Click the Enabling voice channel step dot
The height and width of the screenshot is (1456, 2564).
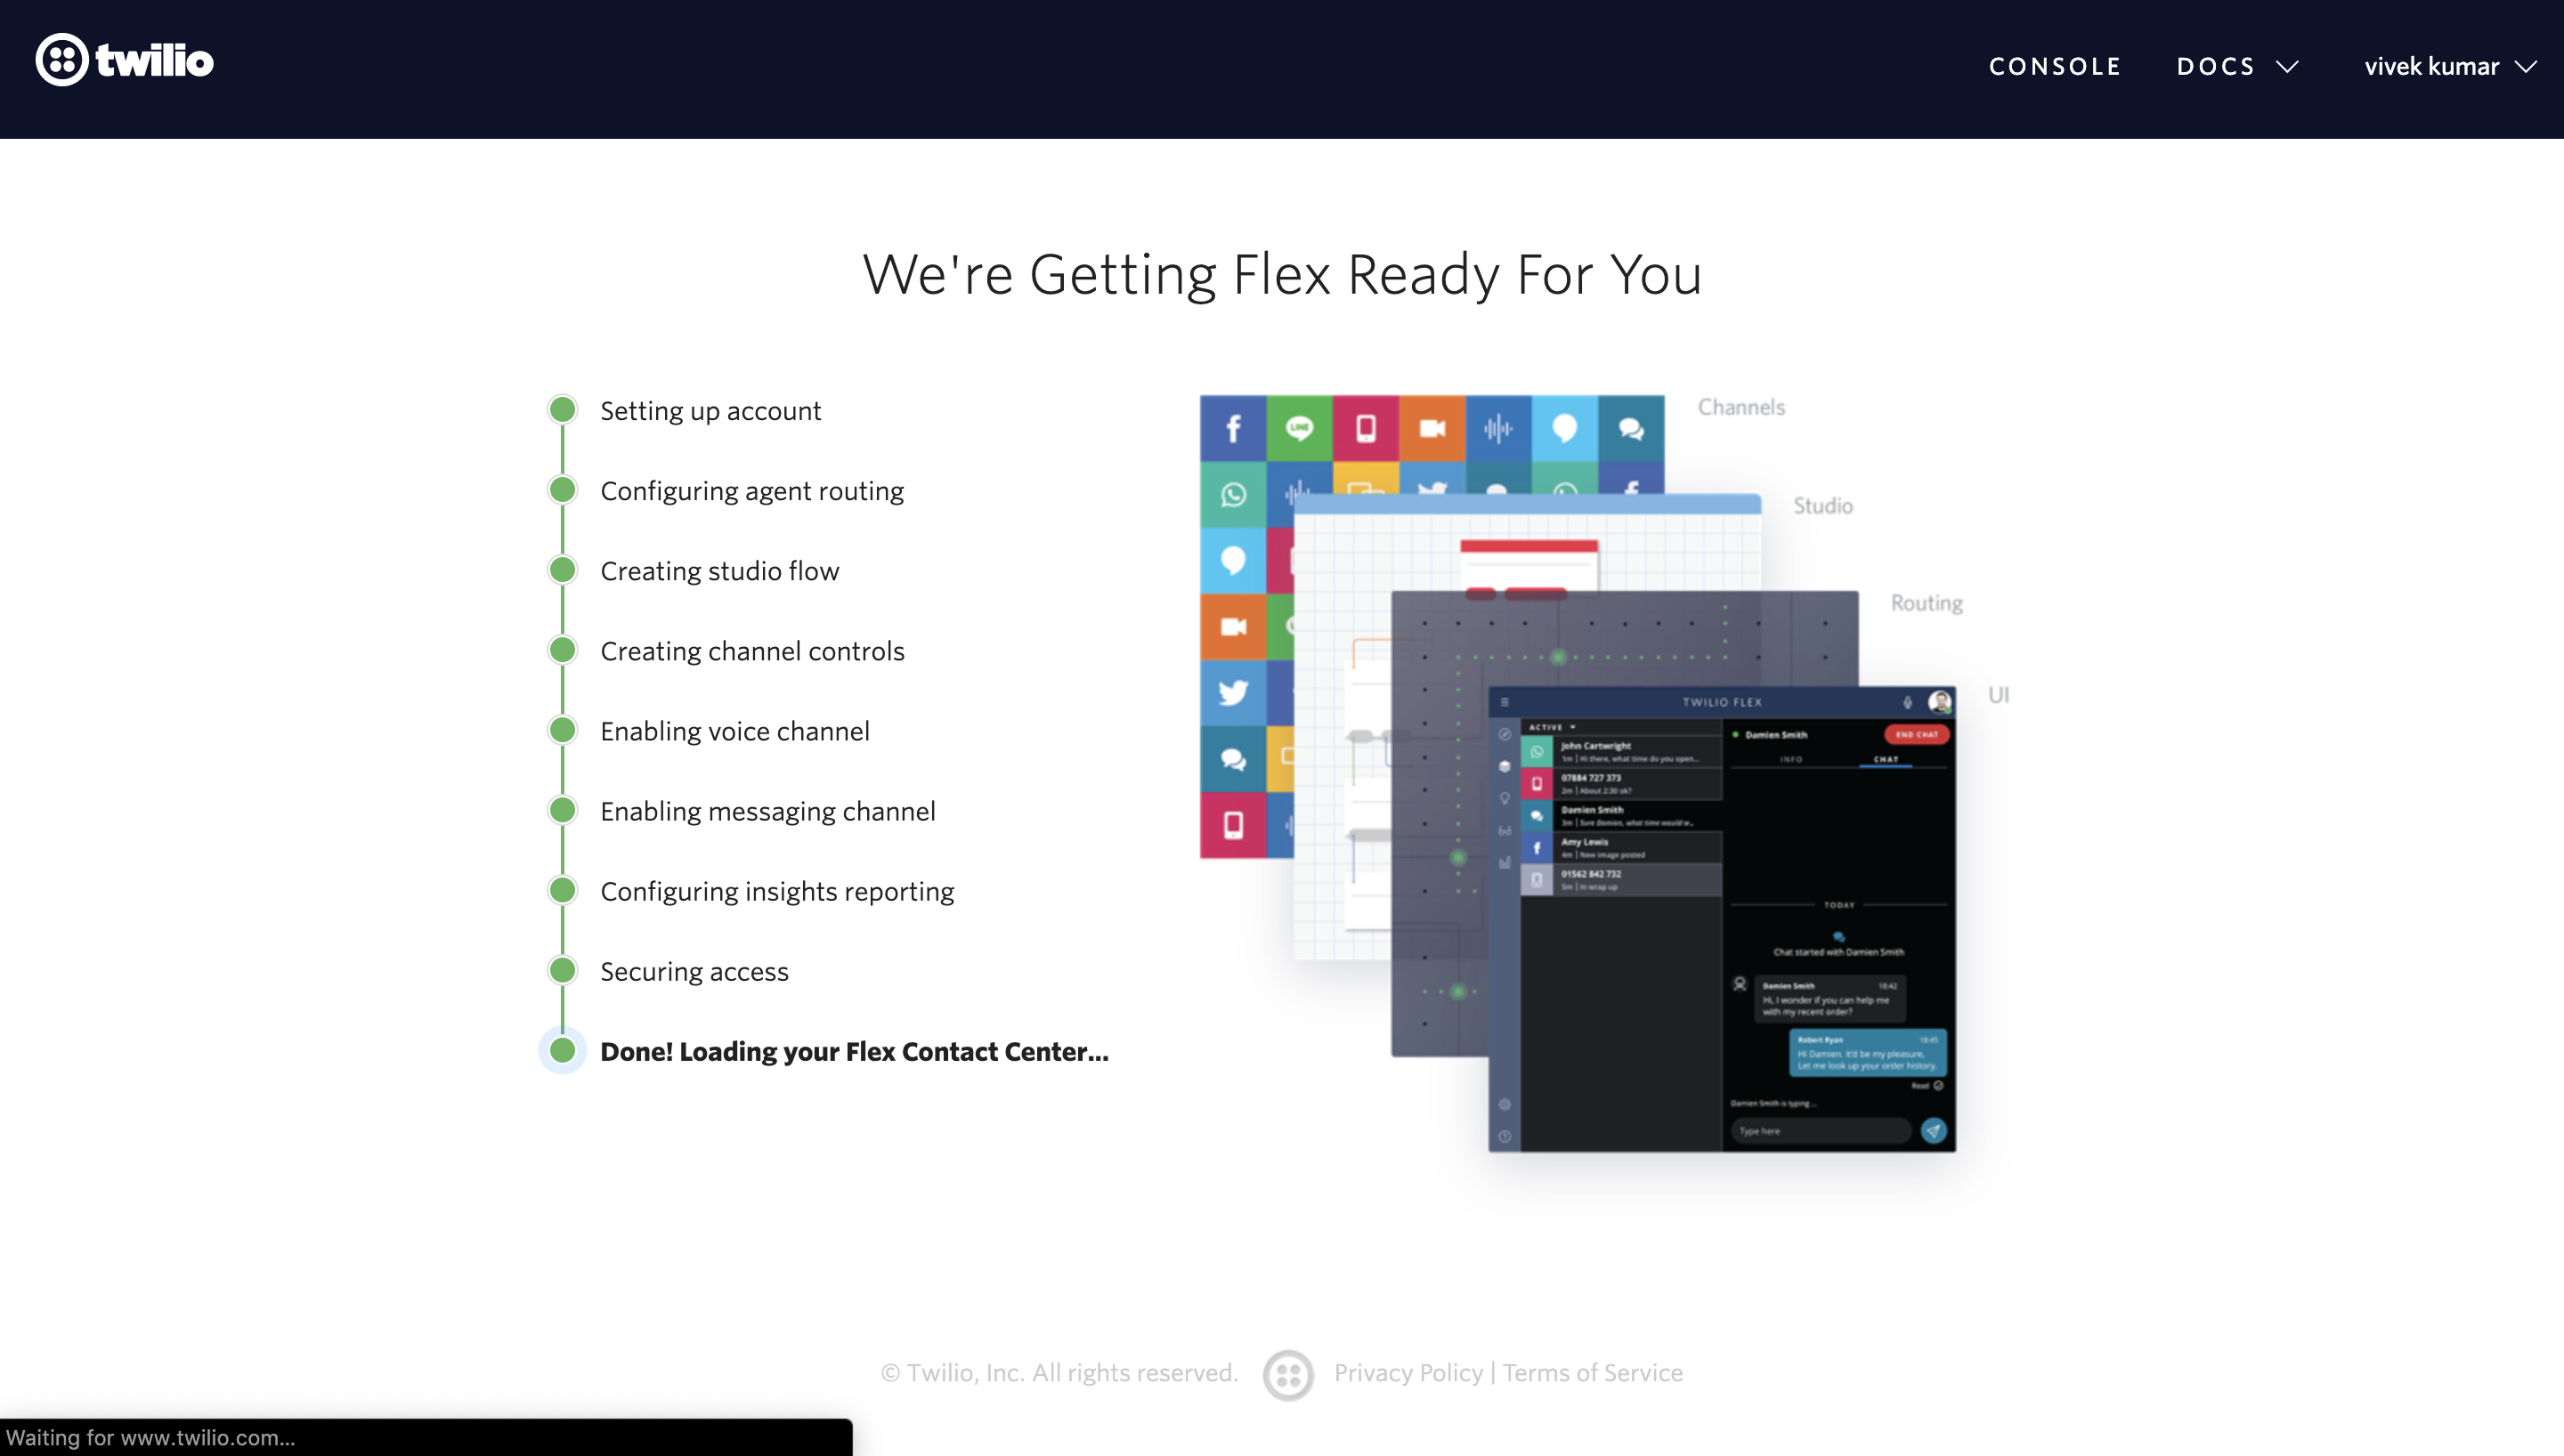pos(563,730)
